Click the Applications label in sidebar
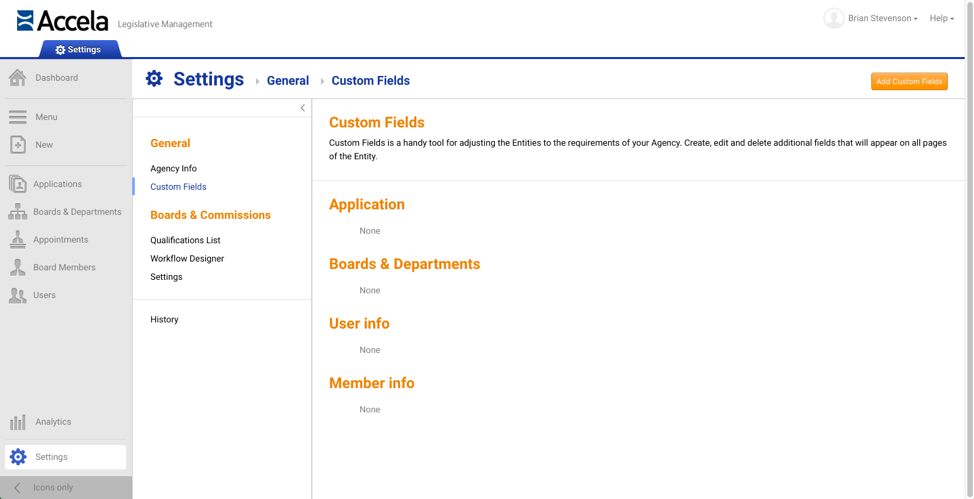This screenshot has width=974, height=499. point(58,184)
